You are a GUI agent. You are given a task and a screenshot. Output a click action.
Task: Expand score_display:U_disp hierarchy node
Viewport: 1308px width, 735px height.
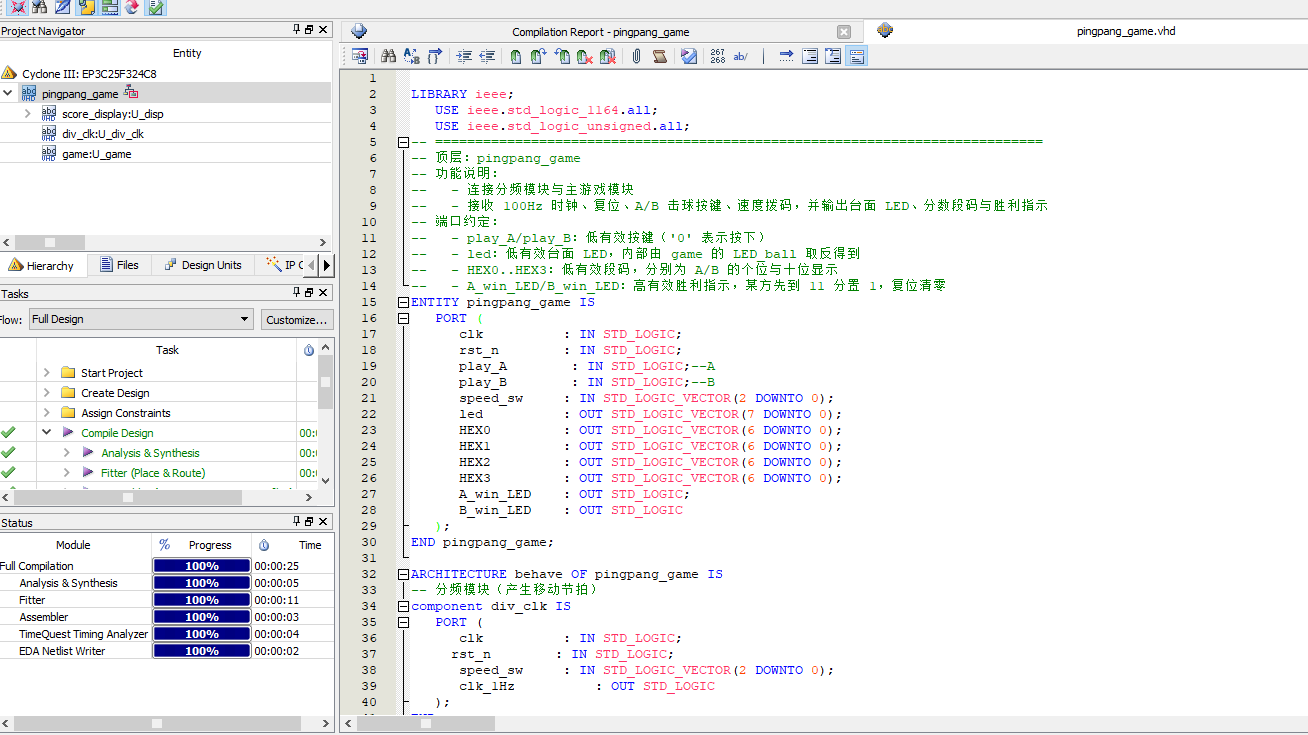point(27,113)
